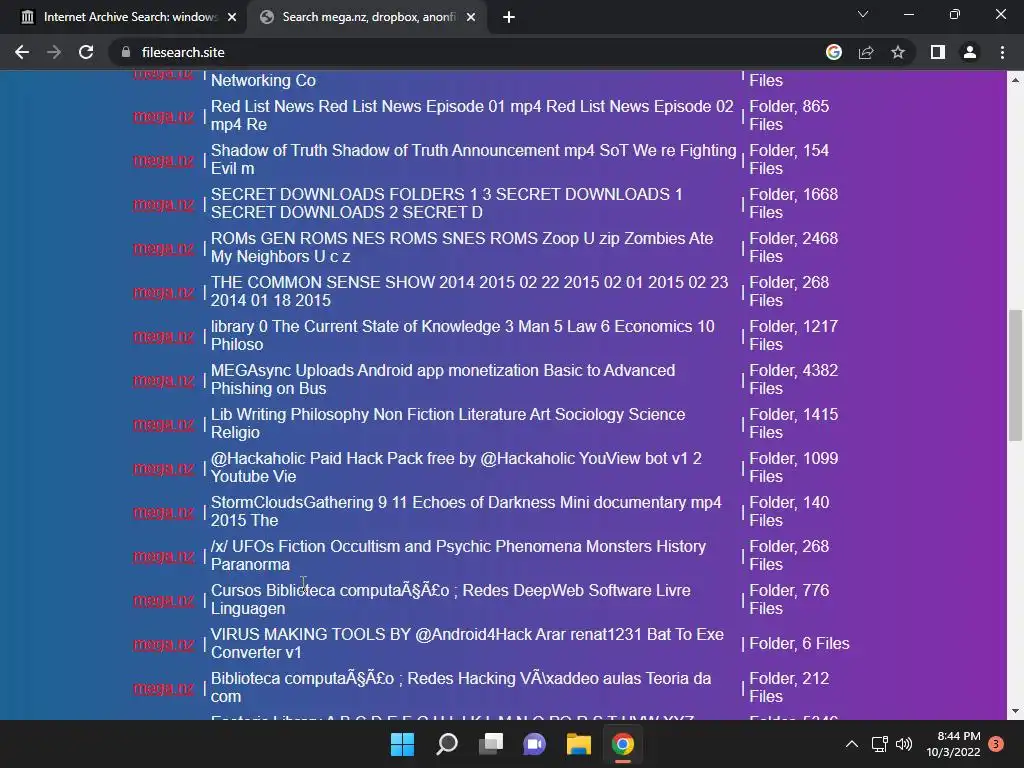Open mega.nz link for Red List News

point(164,116)
